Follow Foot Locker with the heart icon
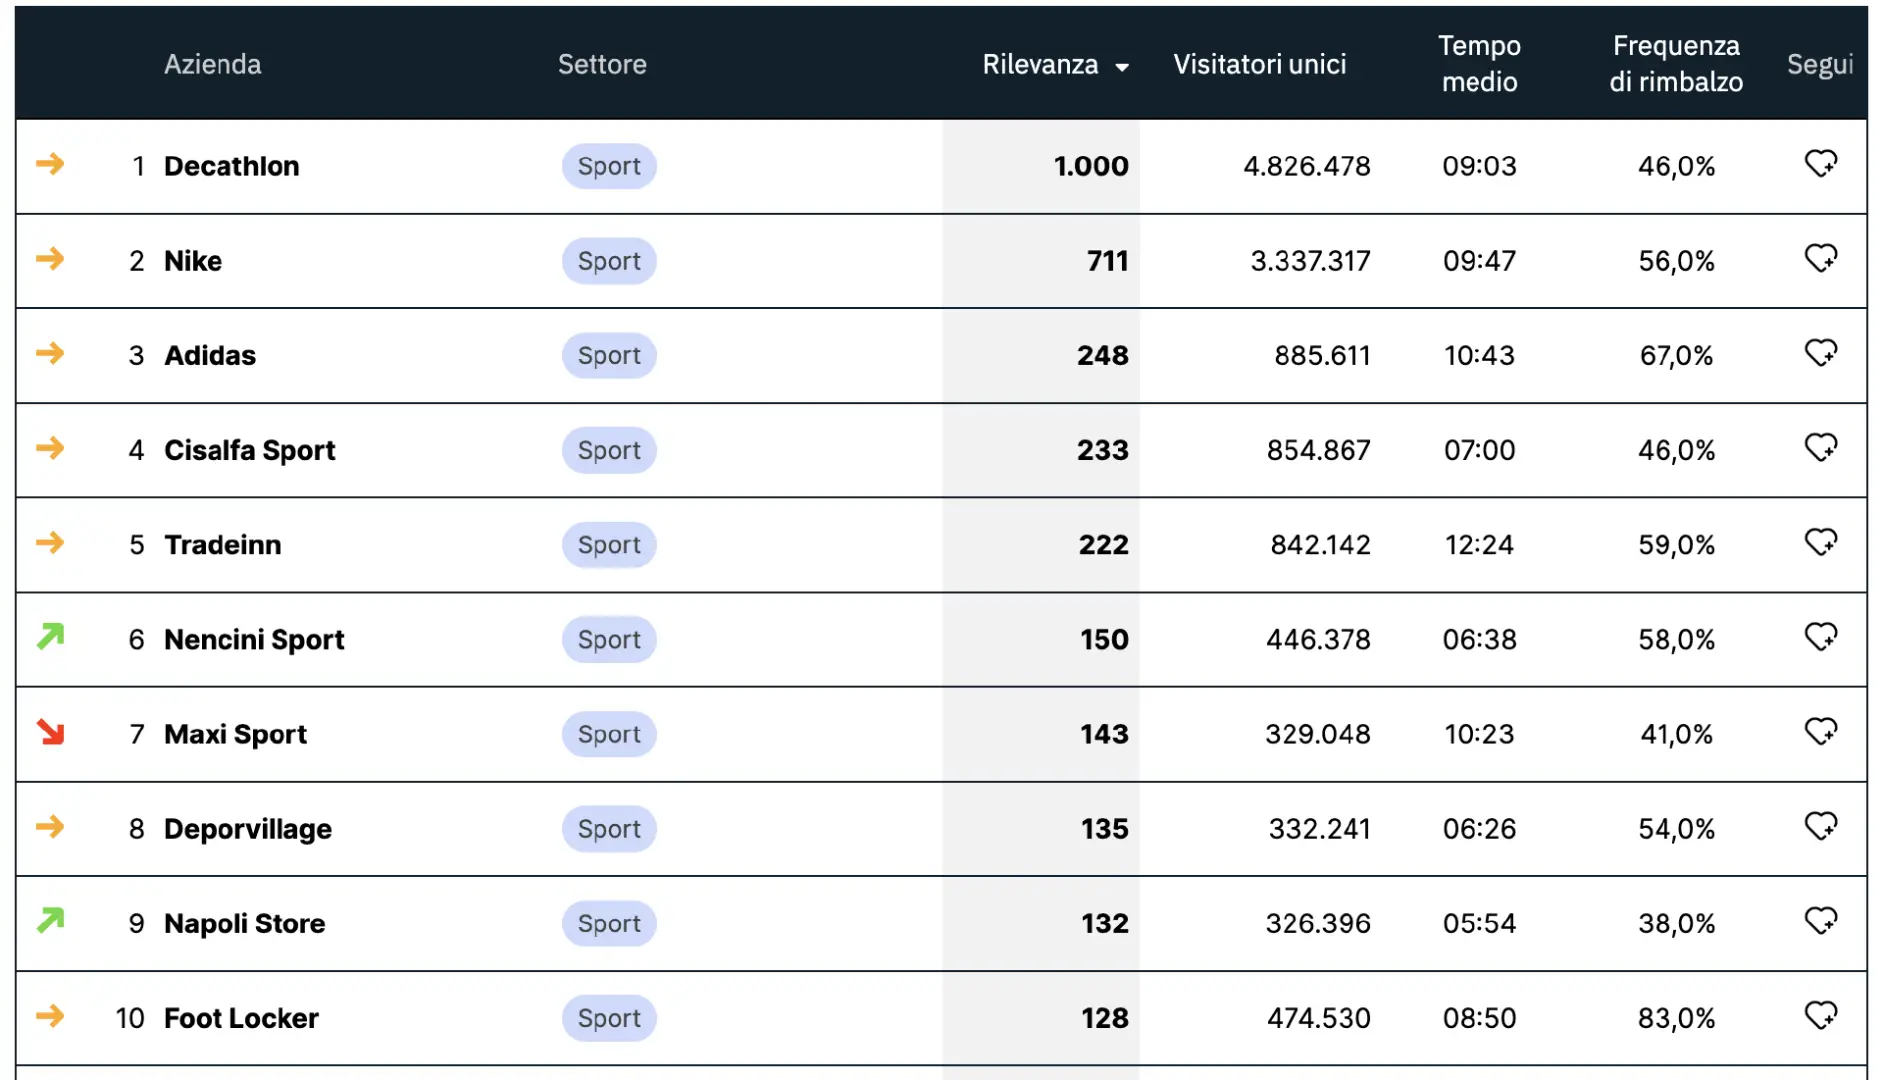This screenshot has width=1883, height=1080. [1820, 1015]
